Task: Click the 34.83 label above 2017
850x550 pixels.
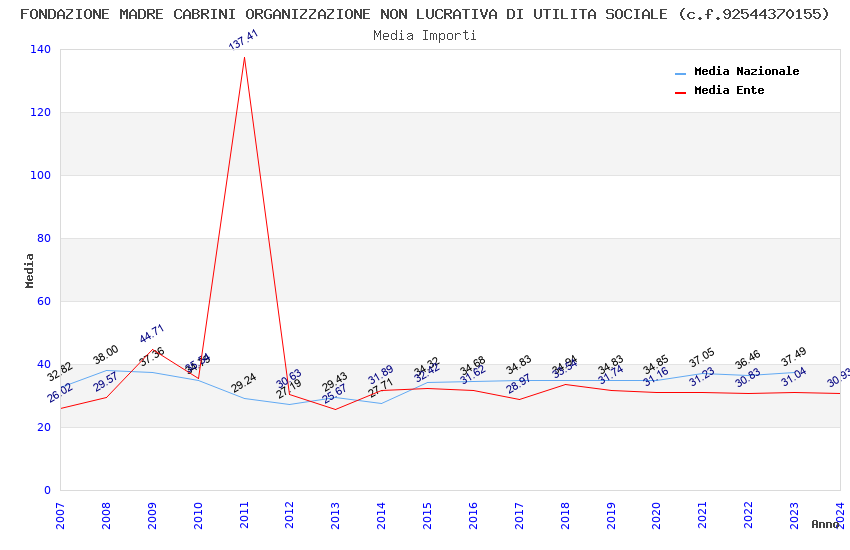Action: point(519,365)
